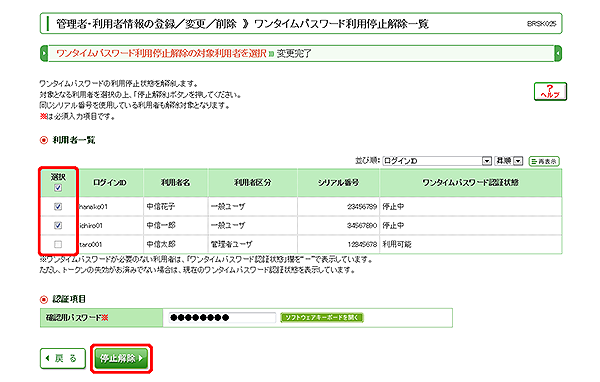The height and width of the screenshot is (382, 600).
Task: Open the 昇順 sort order dropdown
Action: pyautogui.click(x=509, y=161)
